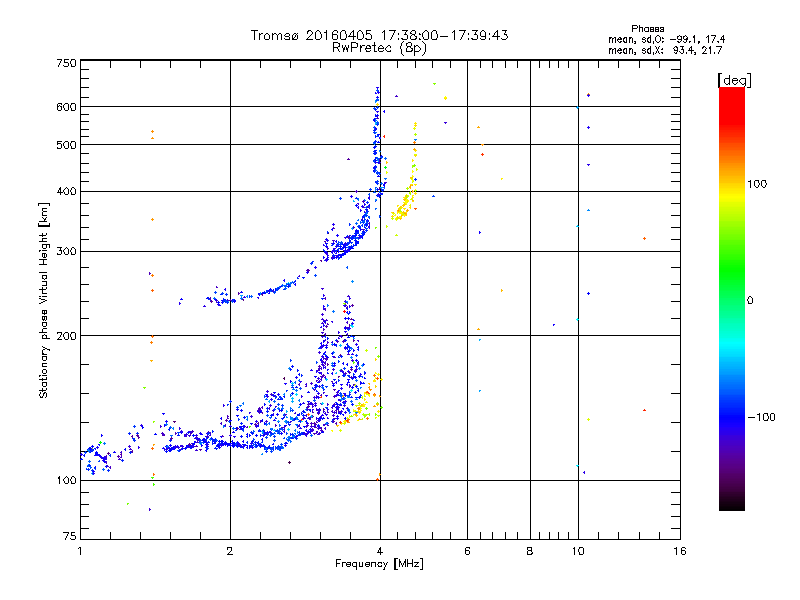Click the y-axis tick label '75'

70,536
